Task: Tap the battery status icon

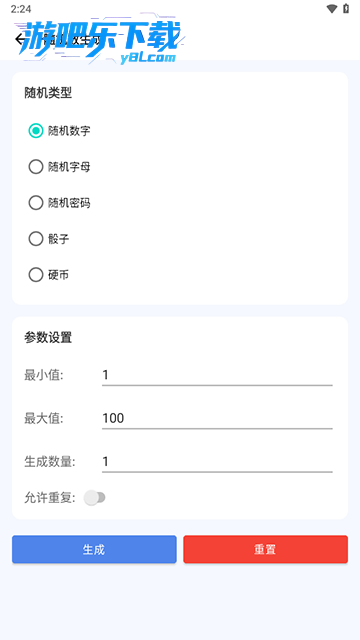Action: click(346, 9)
